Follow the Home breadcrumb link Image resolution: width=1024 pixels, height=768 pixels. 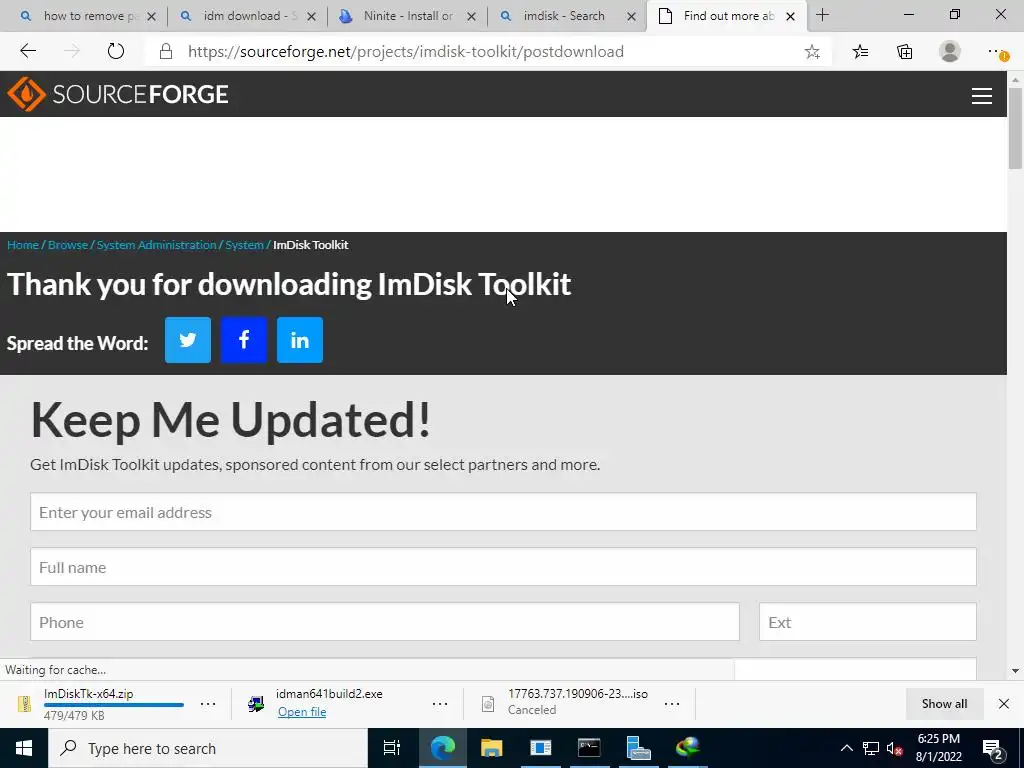point(23,245)
